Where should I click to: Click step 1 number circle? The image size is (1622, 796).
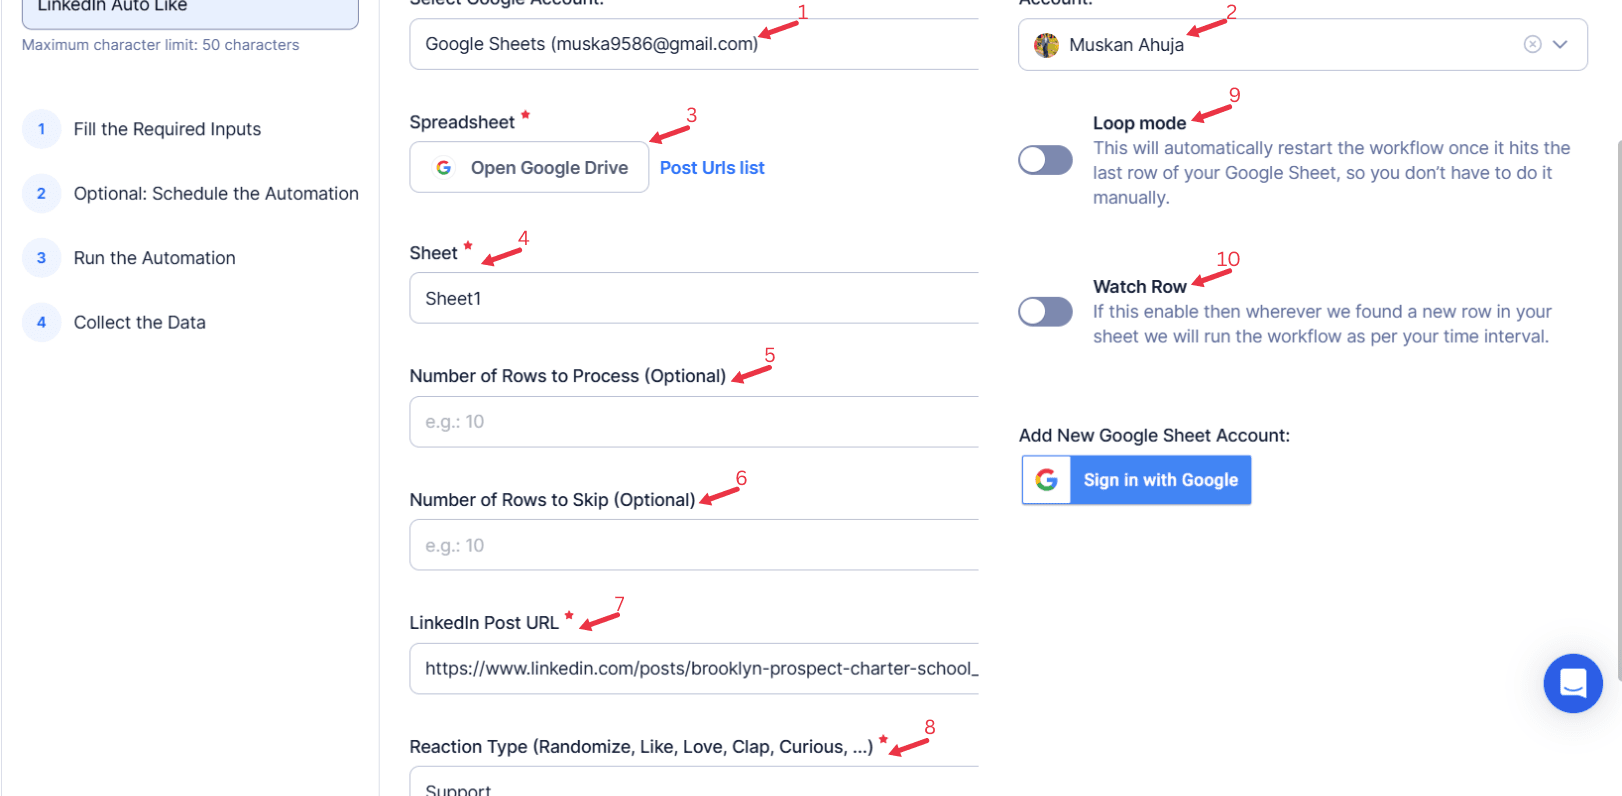click(41, 129)
